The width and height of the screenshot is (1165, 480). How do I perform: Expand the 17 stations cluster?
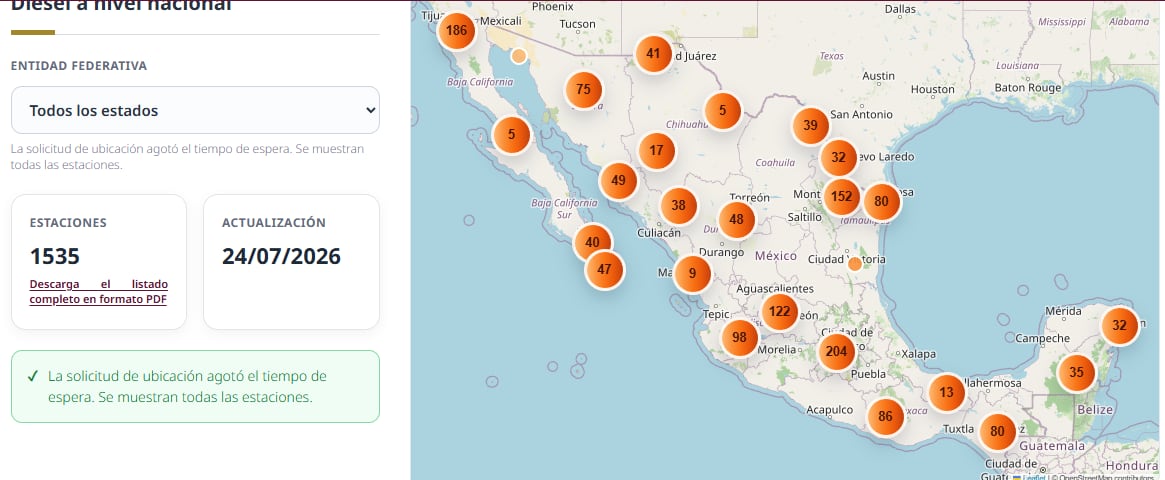coord(657,151)
